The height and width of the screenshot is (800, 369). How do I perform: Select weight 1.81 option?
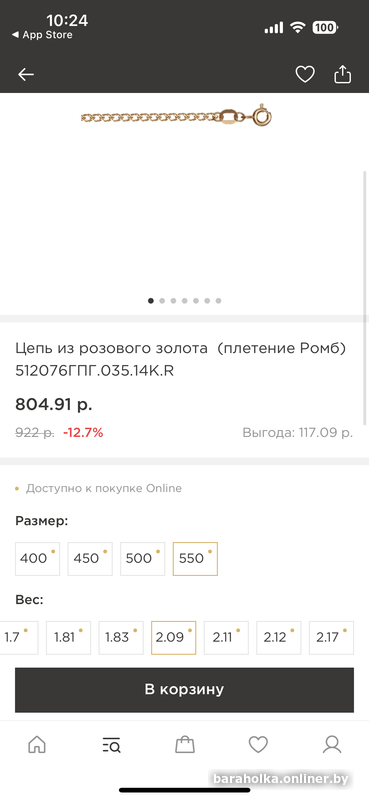coord(68,638)
